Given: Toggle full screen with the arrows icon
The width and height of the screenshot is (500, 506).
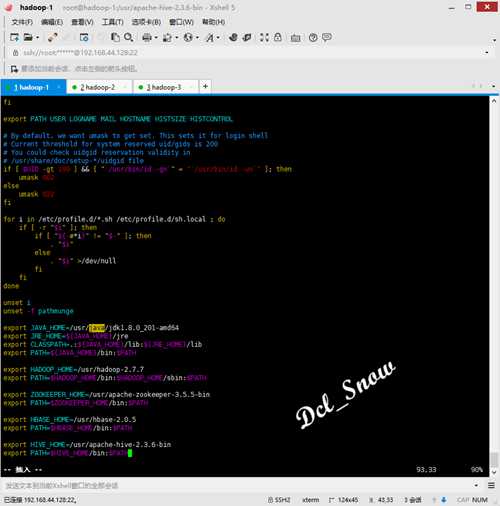Looking at the screenshot, I should [x=264, y=37].
